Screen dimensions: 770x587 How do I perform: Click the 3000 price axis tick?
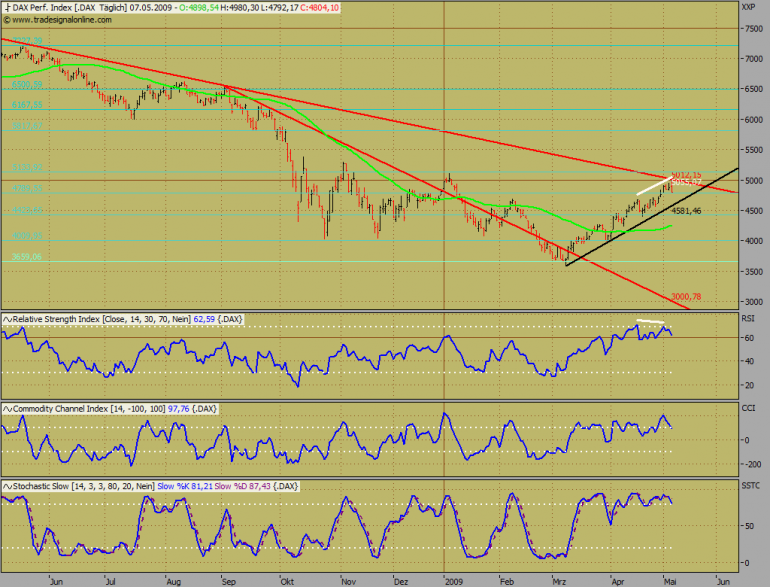tap(754, 302)
